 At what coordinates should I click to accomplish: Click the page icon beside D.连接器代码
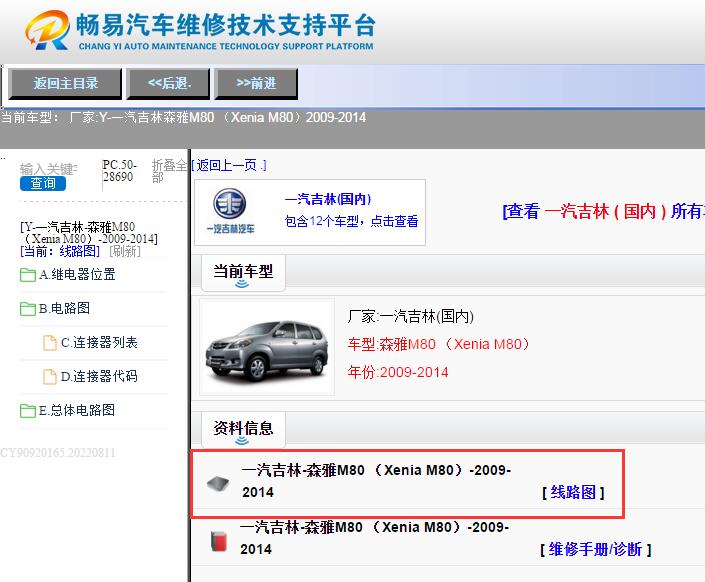(x=49, y=376)
